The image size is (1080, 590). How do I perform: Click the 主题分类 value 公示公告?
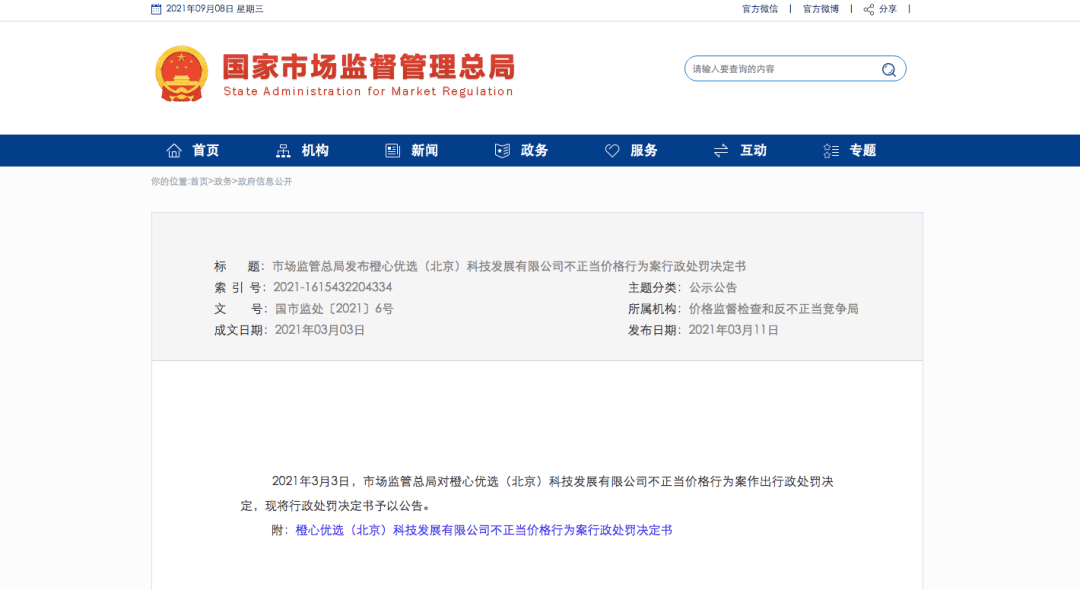(x=713, y=288)
